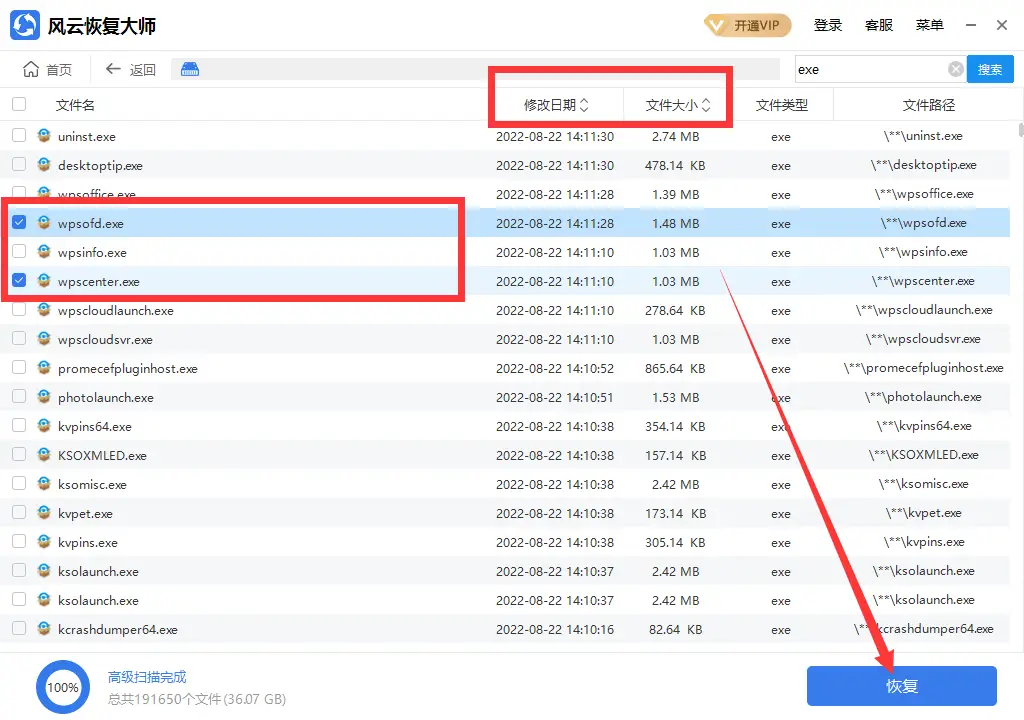Click the file icon of uninst.exe
The width and height of the screenshot is (1024, 720).
click(44, 136)
